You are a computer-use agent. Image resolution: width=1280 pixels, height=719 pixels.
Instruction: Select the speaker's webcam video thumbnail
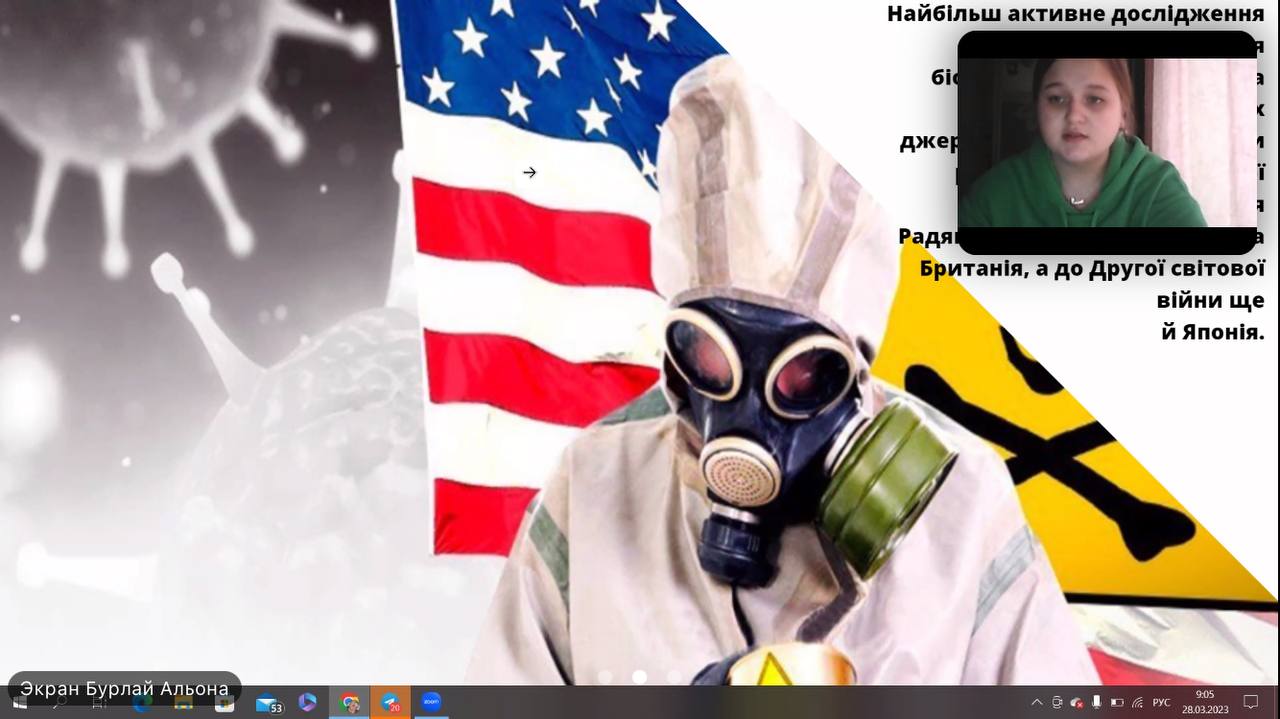1107,142
